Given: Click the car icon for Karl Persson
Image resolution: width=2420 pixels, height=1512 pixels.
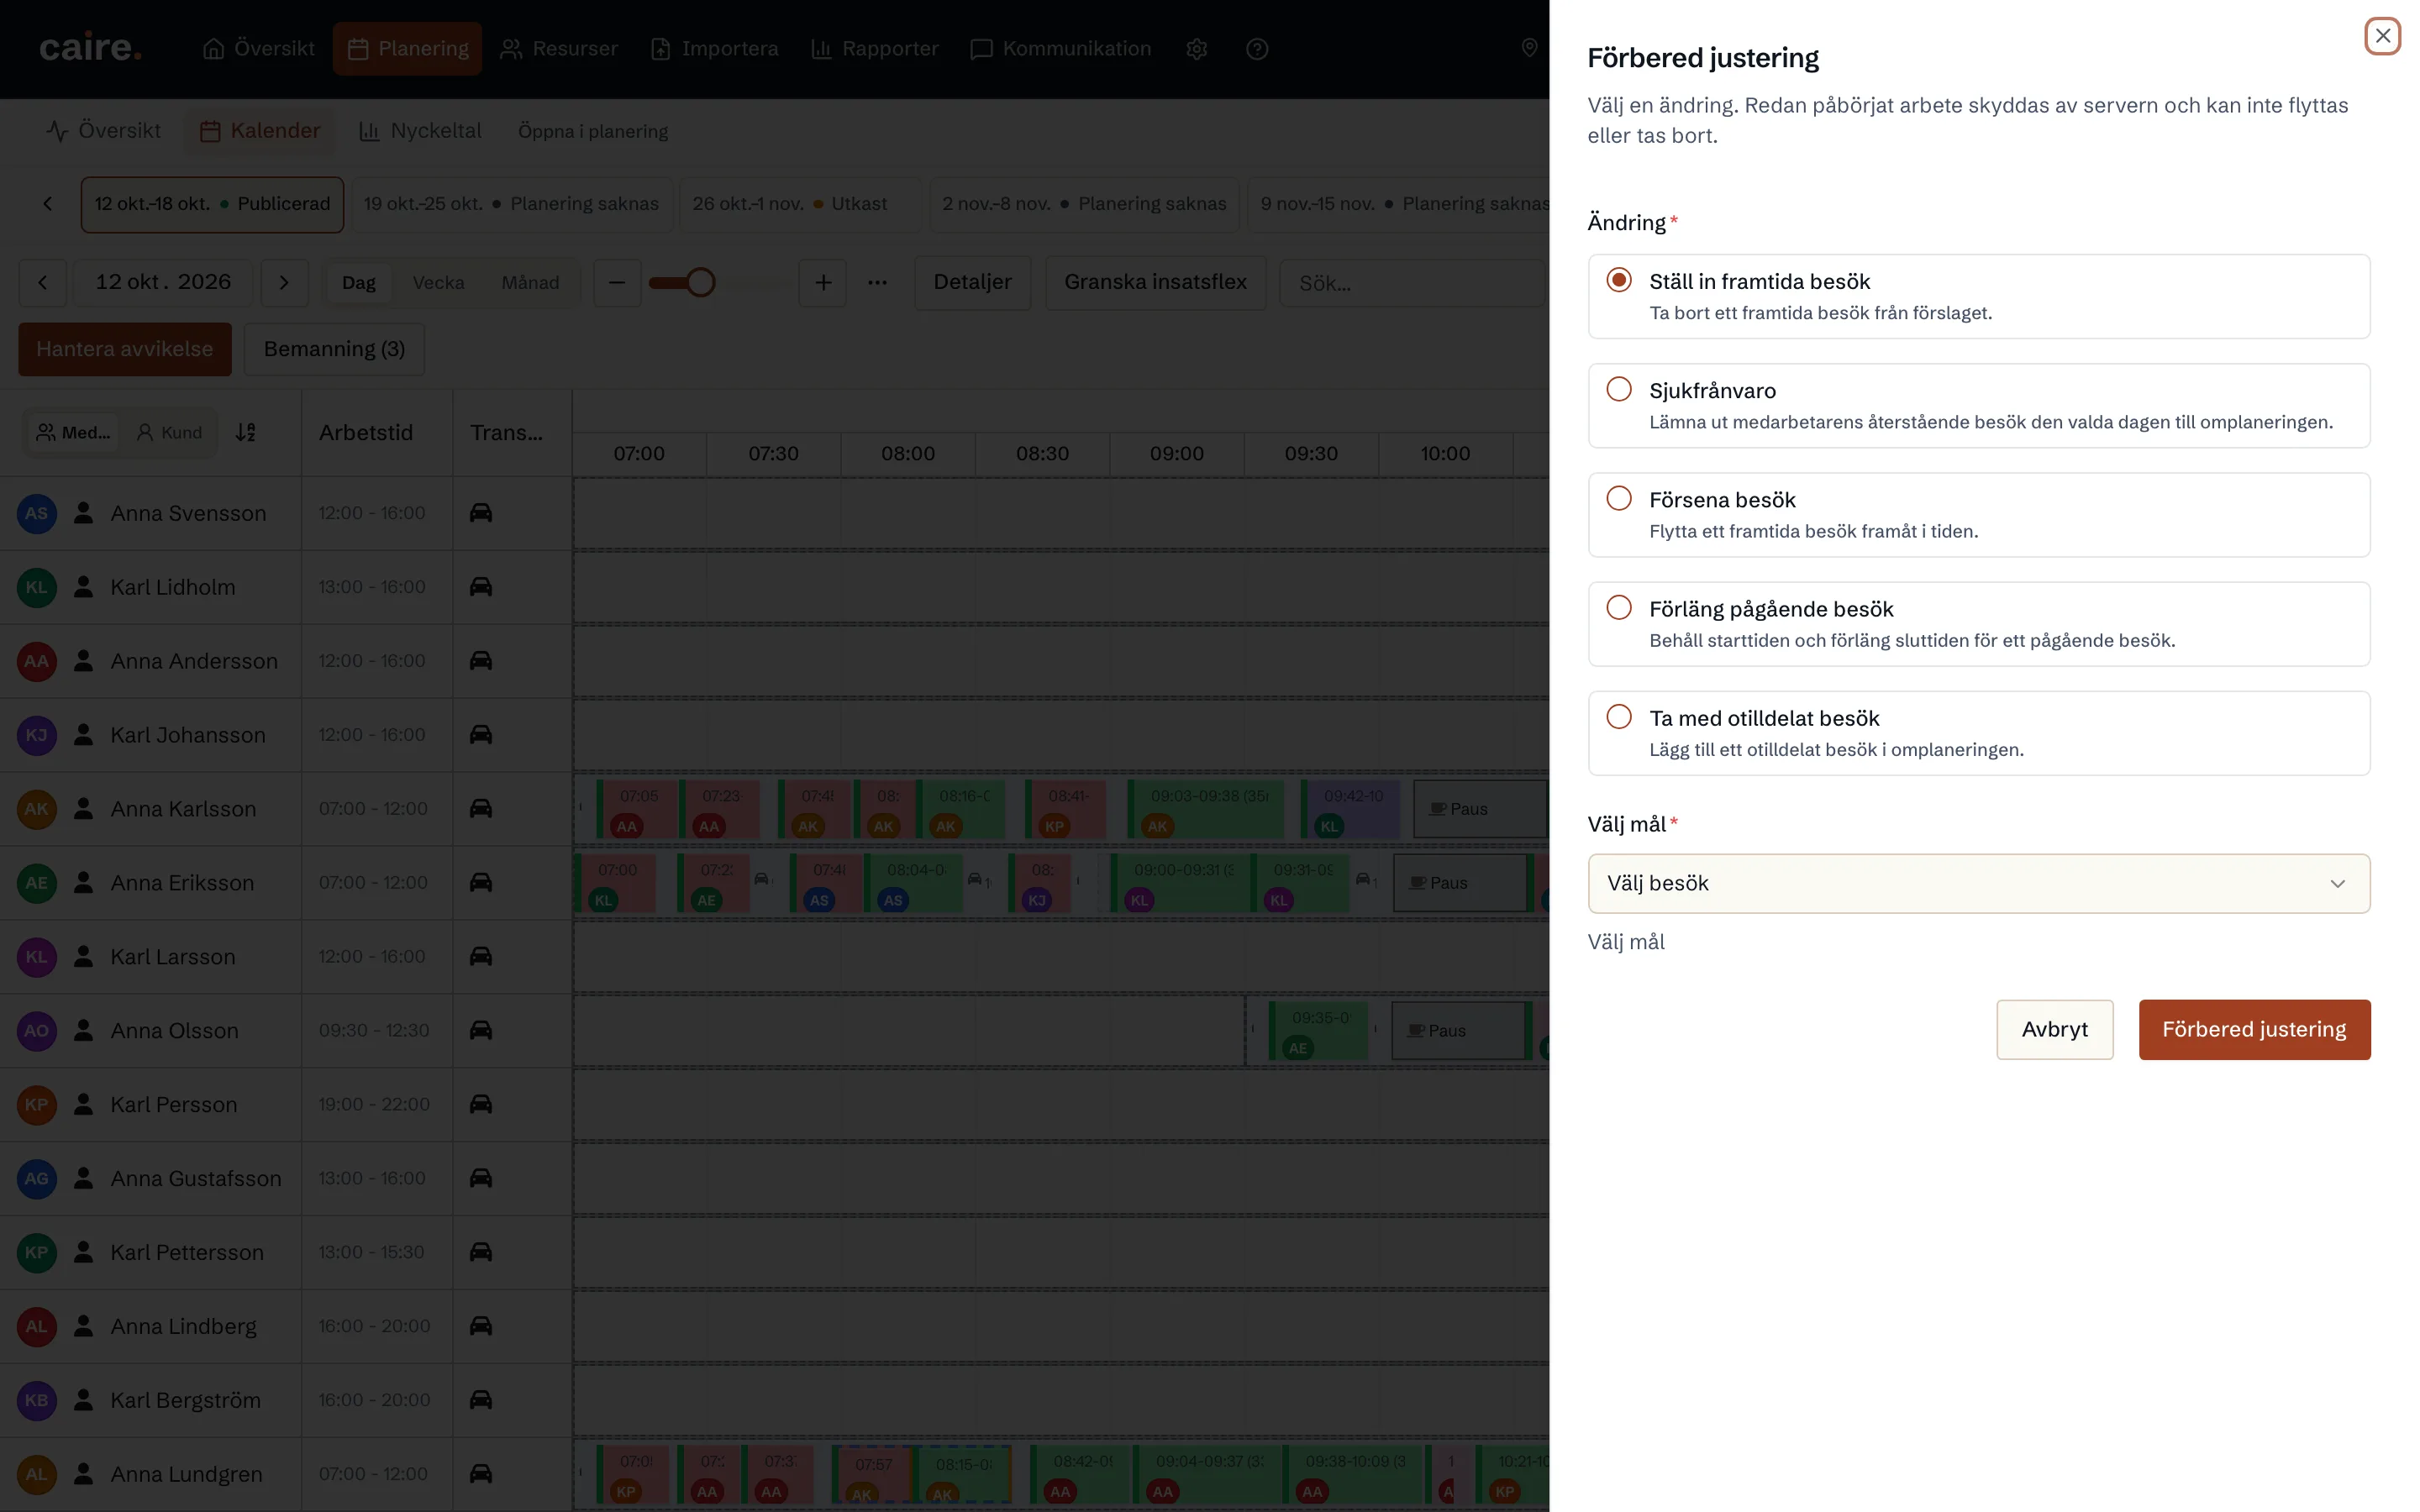Looking at the screenshot, I should pos(481,1104).
